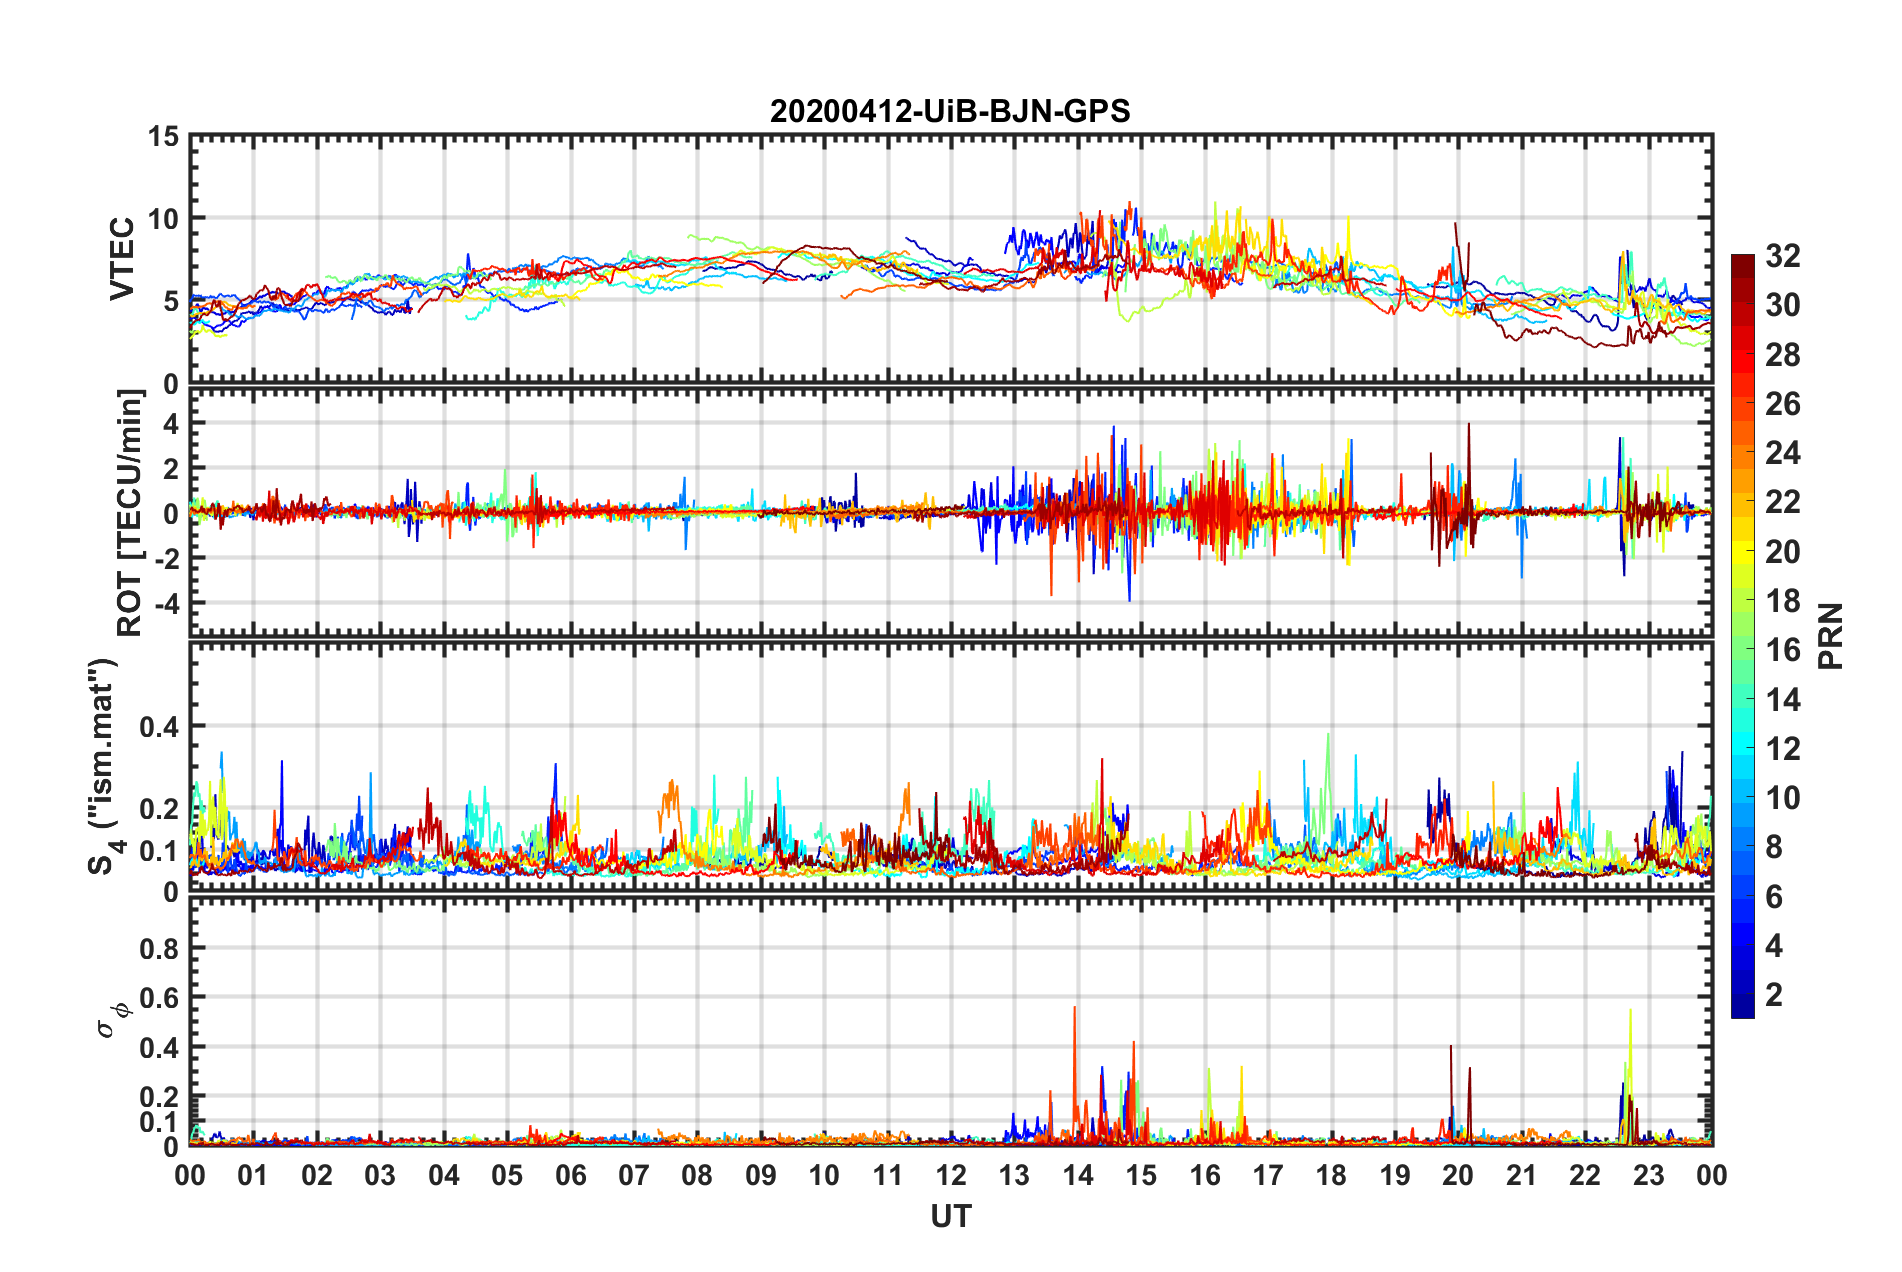Click x-axis tick label 18
Viewport: 1902px width, 1272px height.
pos(1331,1175)
